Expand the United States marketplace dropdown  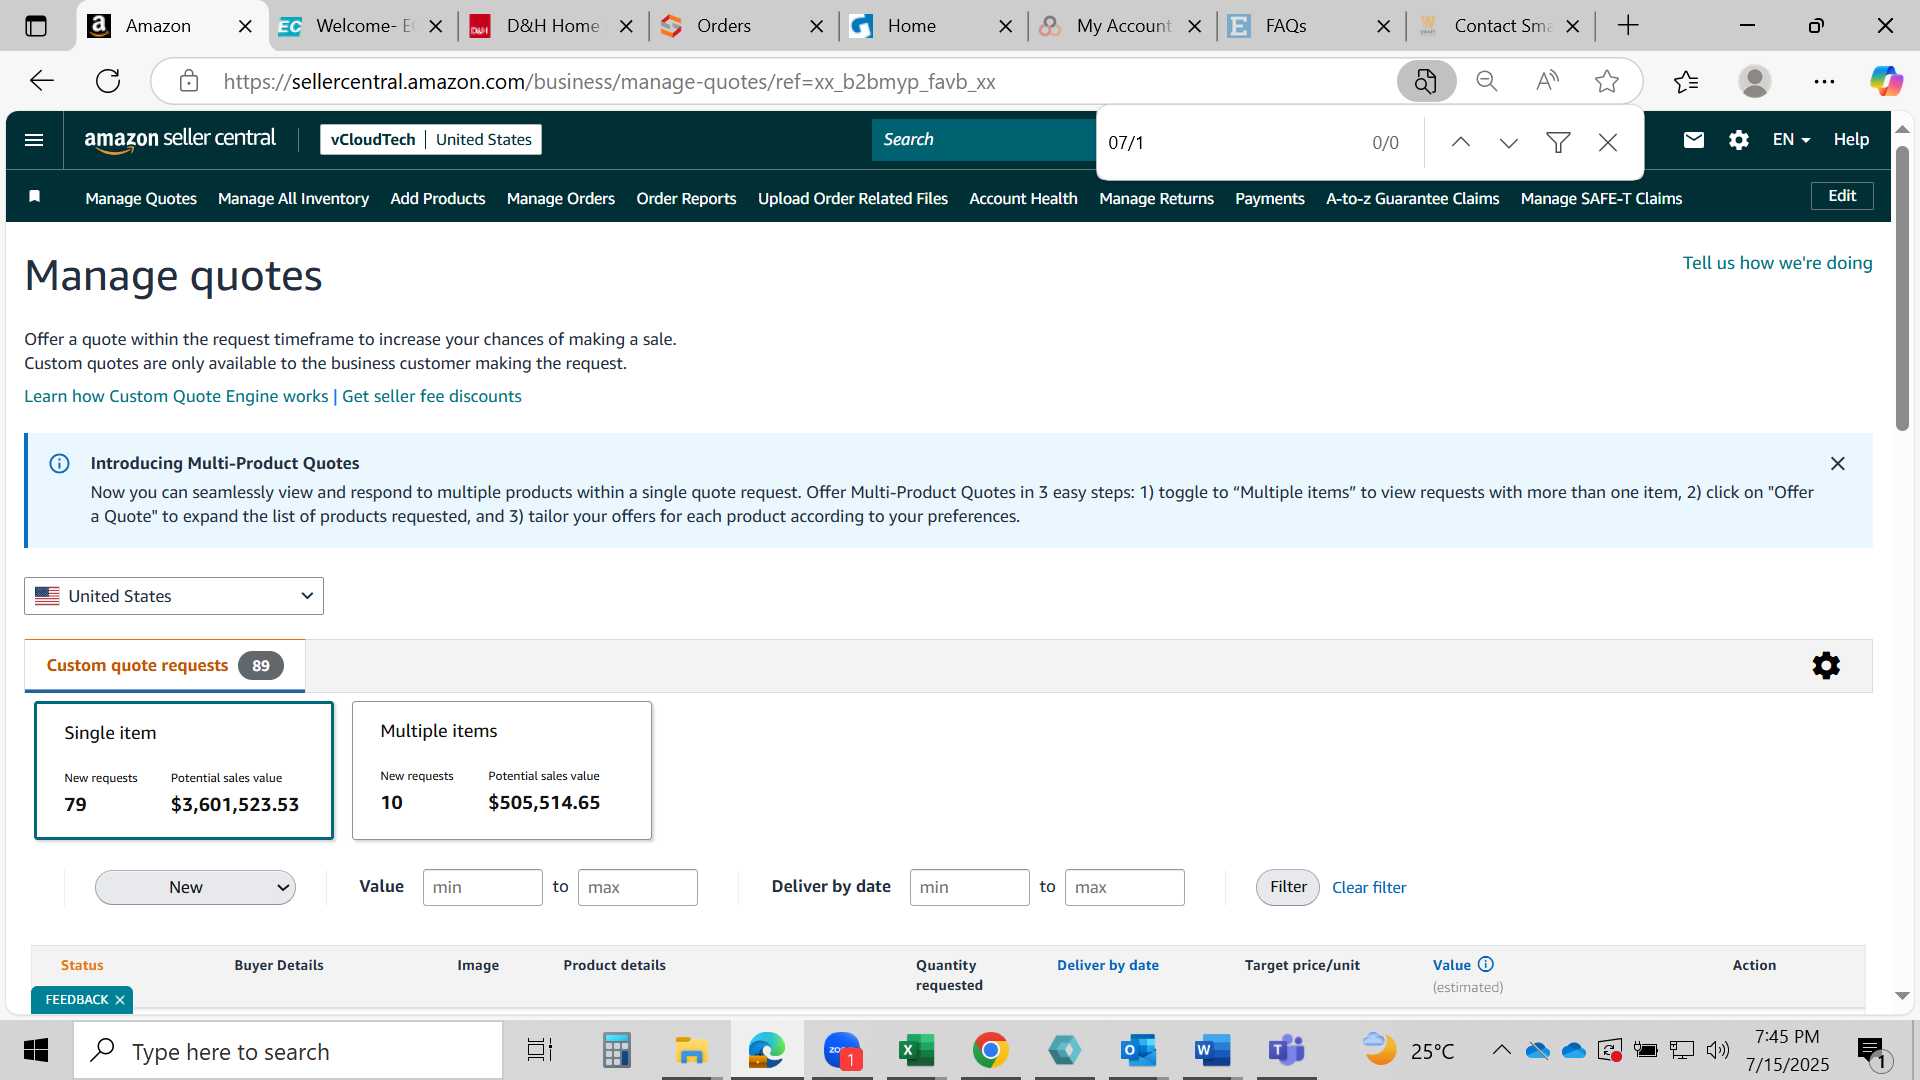coord(174,596)
